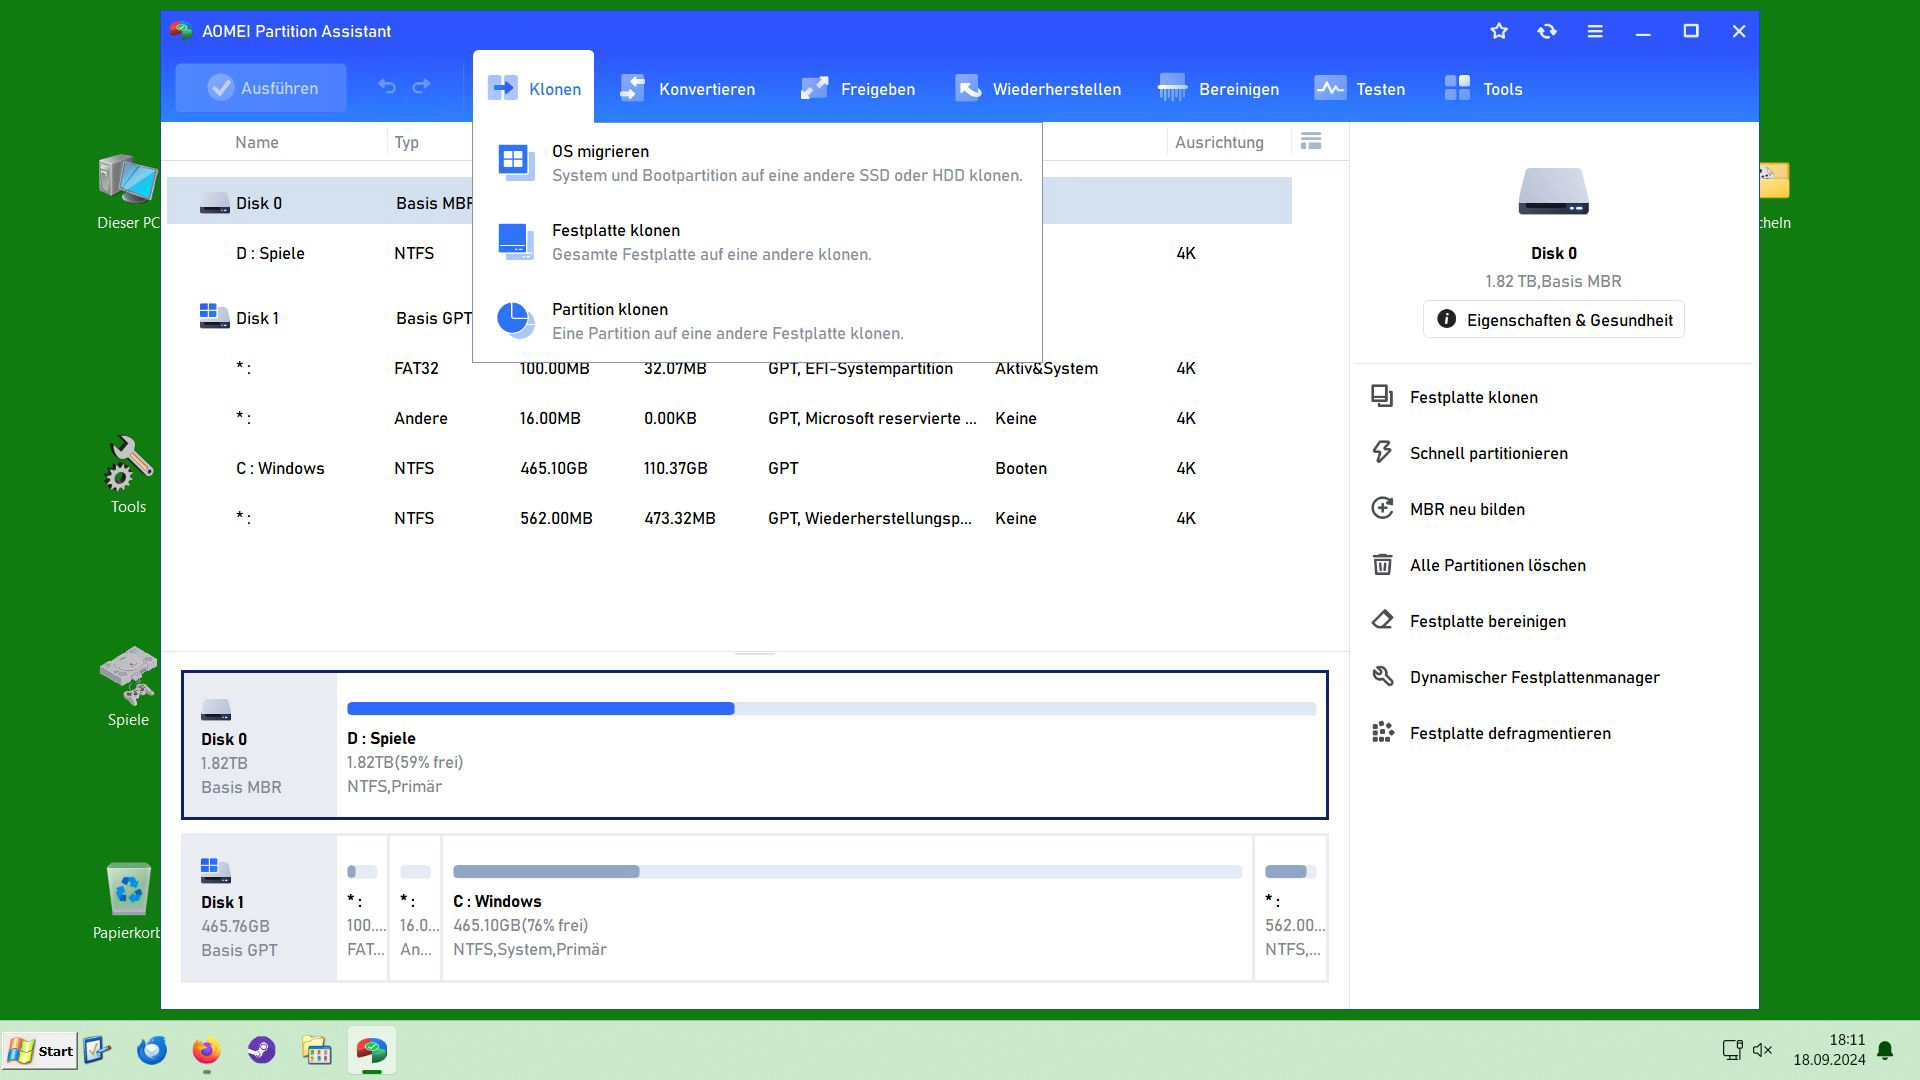Click the Disk 0 drive icon in partition list
Image resolution: width=1920 pixels, height=1080 pixels.
pyautogui.click(x=214, y=203)
